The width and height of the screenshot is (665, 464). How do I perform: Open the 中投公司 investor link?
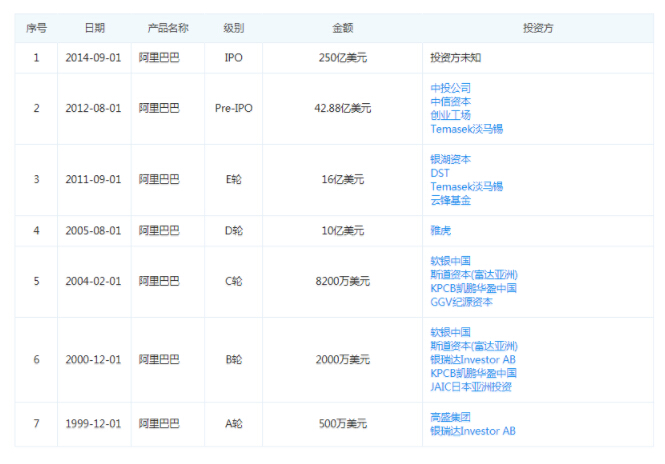click(x=450, y=89)
